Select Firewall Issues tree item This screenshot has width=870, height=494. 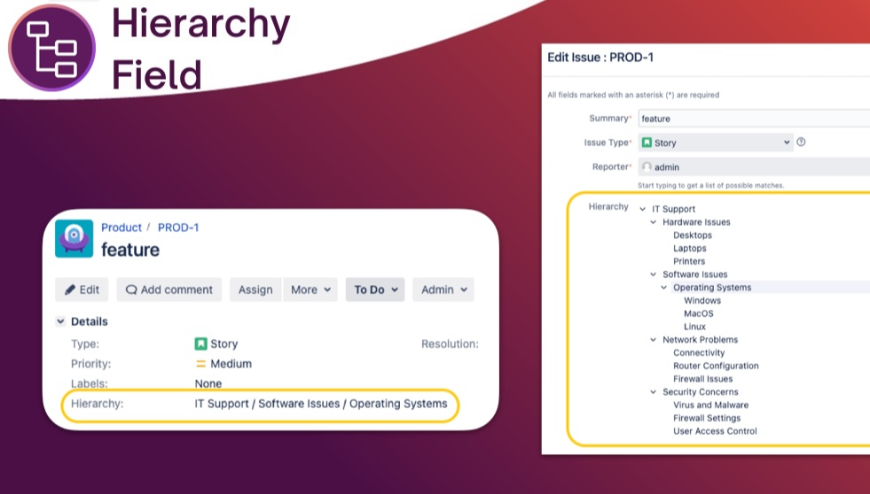pos(703,379)
